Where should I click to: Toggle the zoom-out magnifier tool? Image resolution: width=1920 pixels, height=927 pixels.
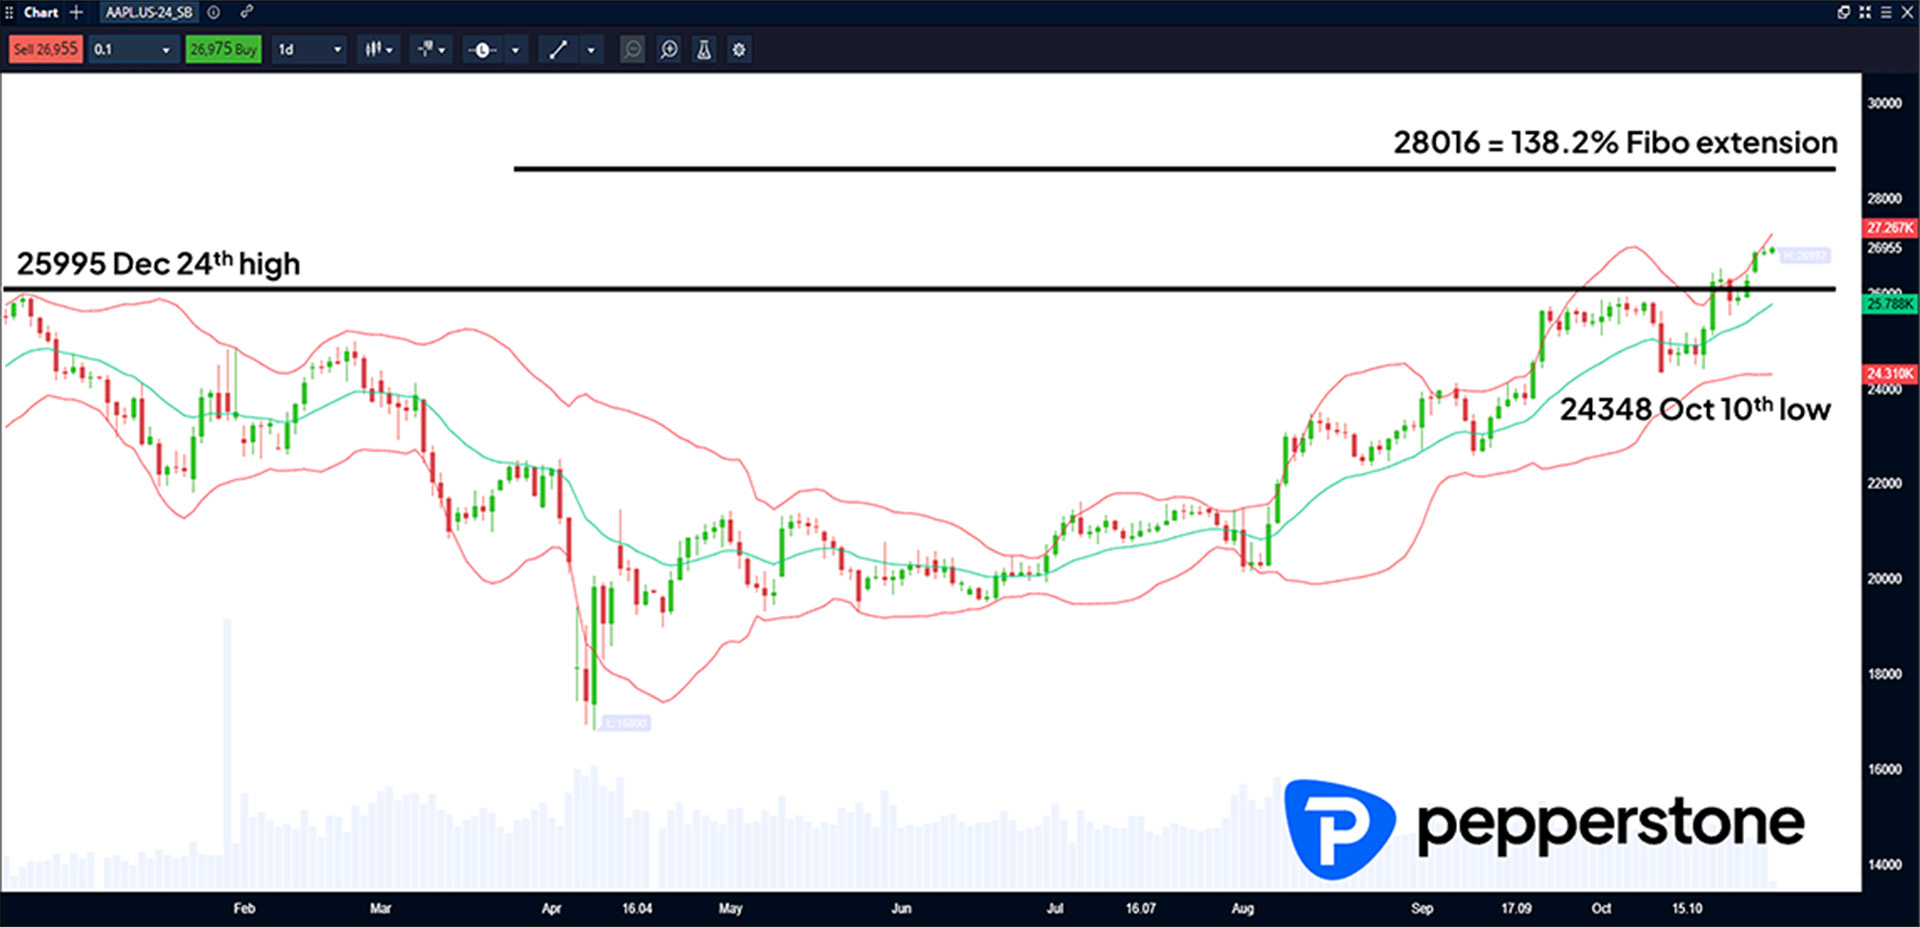tap(632, 49)
